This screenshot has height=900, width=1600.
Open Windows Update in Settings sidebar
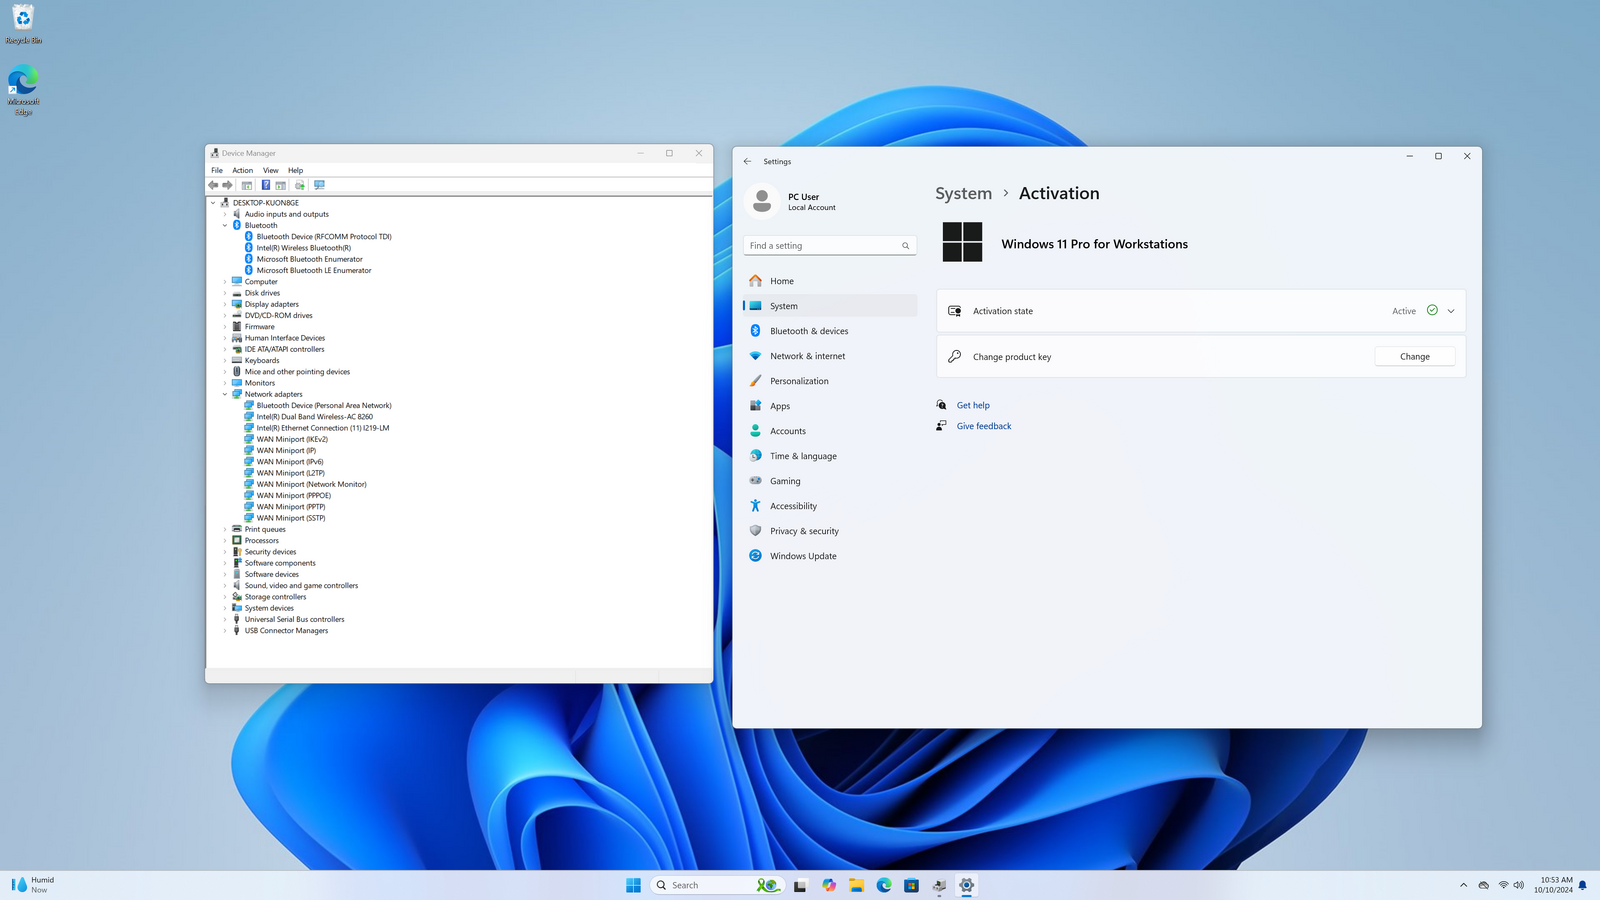coord(830,556)
